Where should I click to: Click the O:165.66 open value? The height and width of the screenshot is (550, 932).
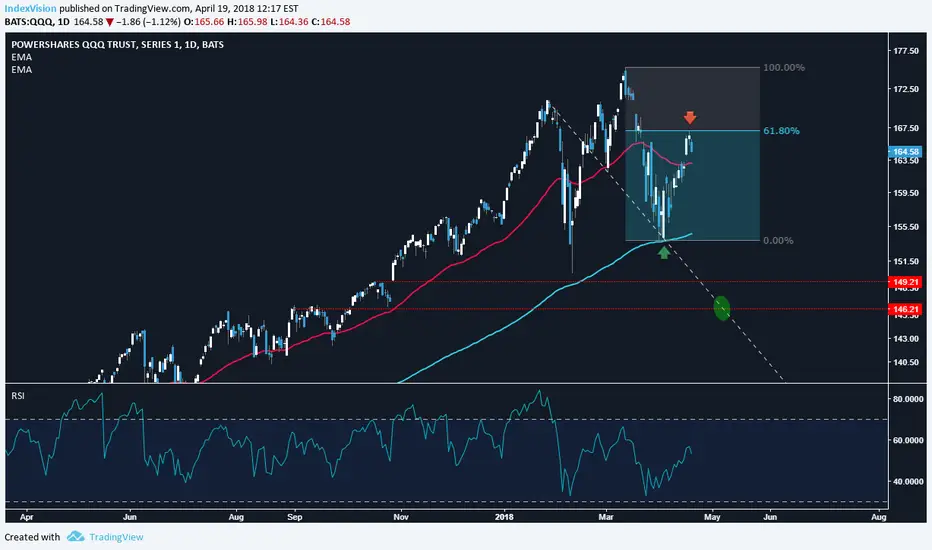(204, 22)
